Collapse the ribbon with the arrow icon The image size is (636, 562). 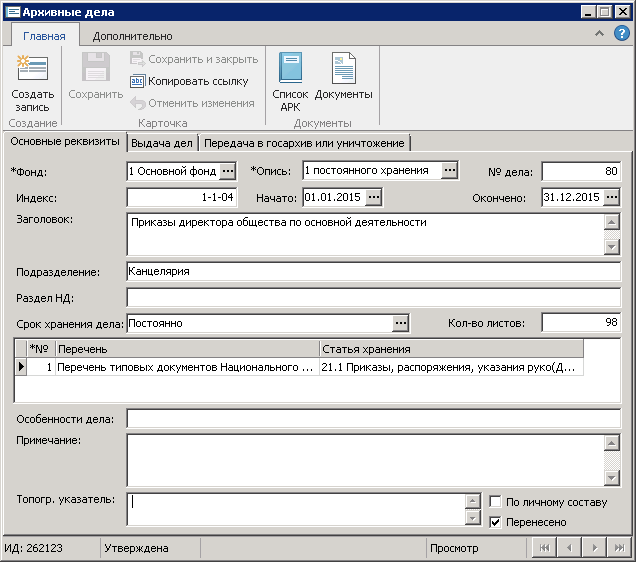point(599,34)
